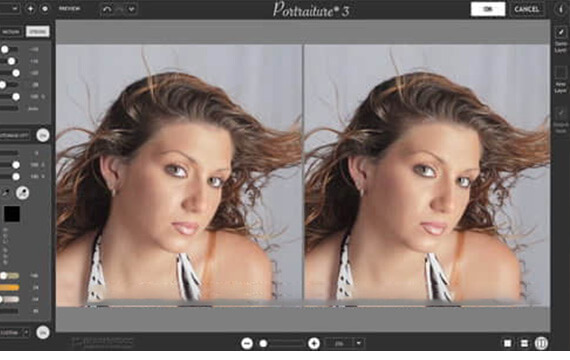
Task: Enable the New Layer checkbox
Action: (561, 72)
